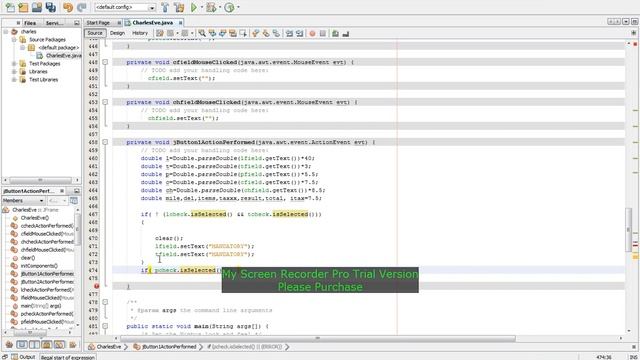Click the editor vertical scrollbar thumb
Viewport: 640px width, 360px height.
point(628,229)
